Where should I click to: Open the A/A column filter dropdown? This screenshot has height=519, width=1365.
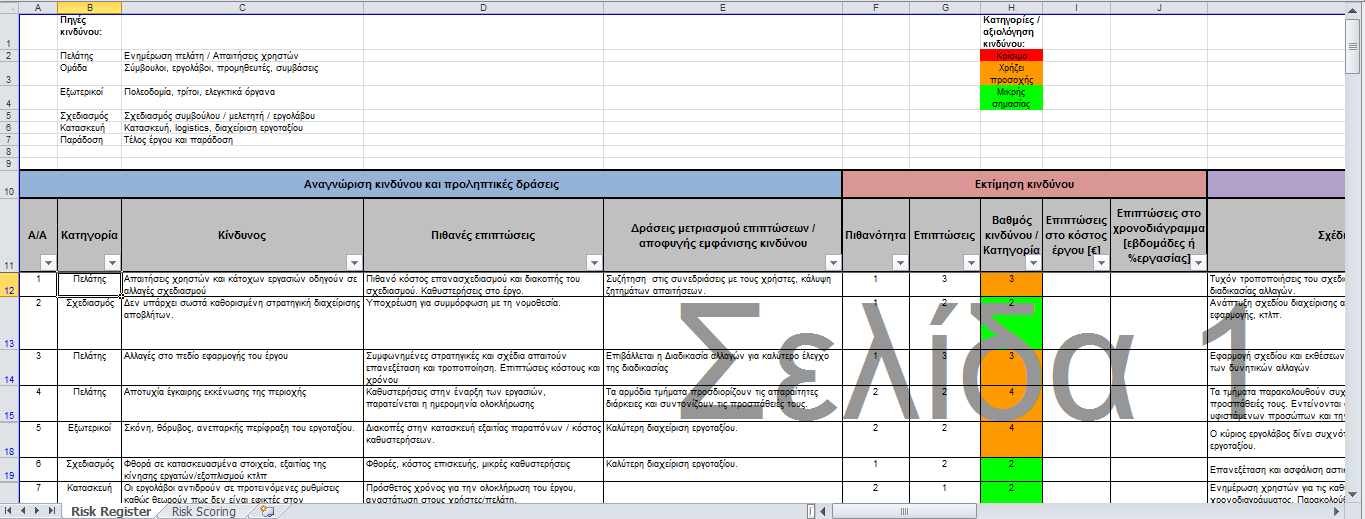pos(48,262)
